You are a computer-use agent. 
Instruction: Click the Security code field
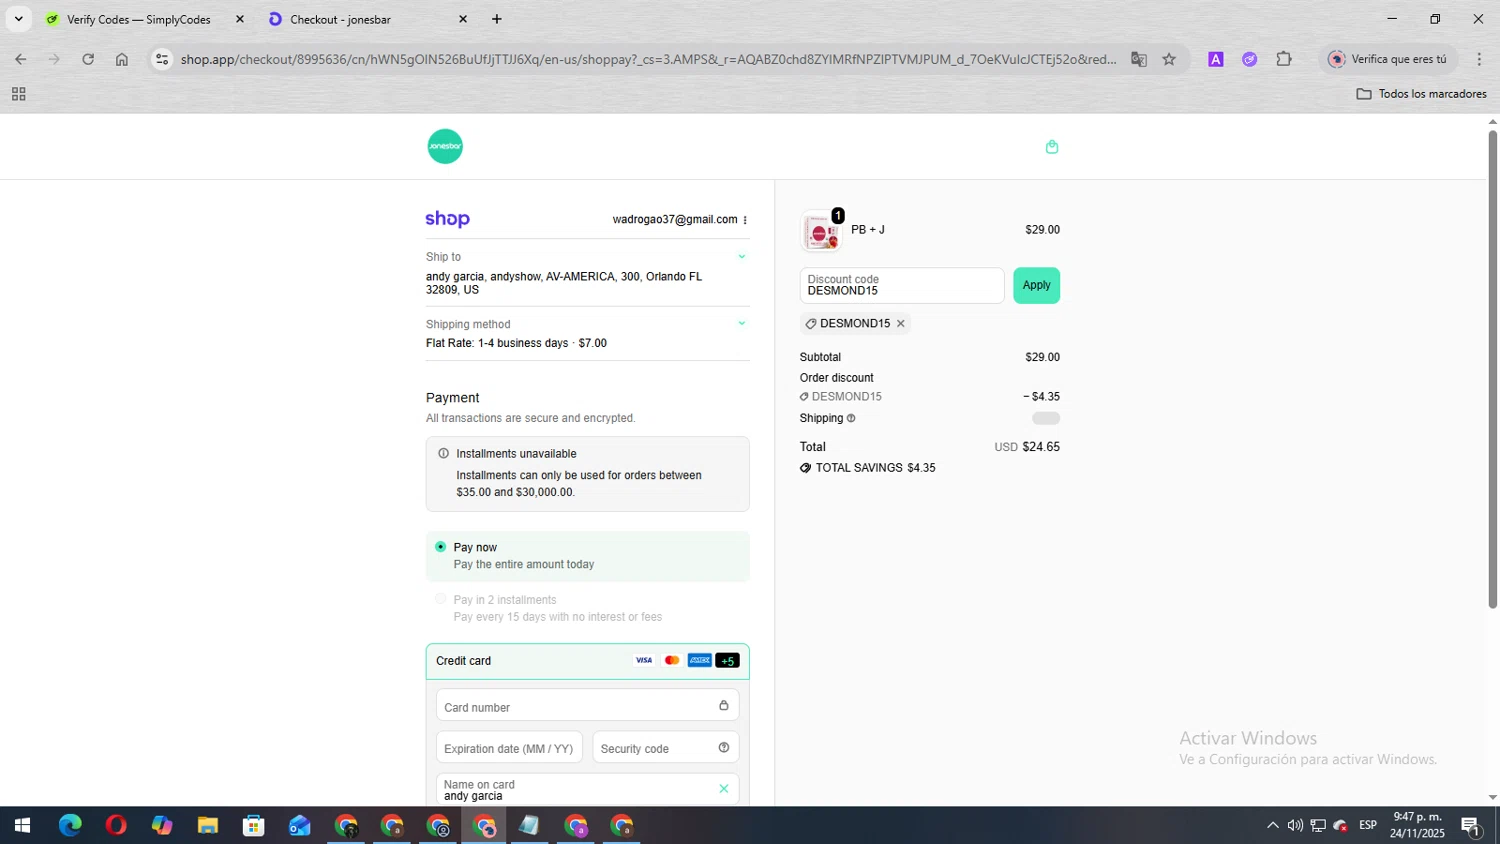click(665, 747)
